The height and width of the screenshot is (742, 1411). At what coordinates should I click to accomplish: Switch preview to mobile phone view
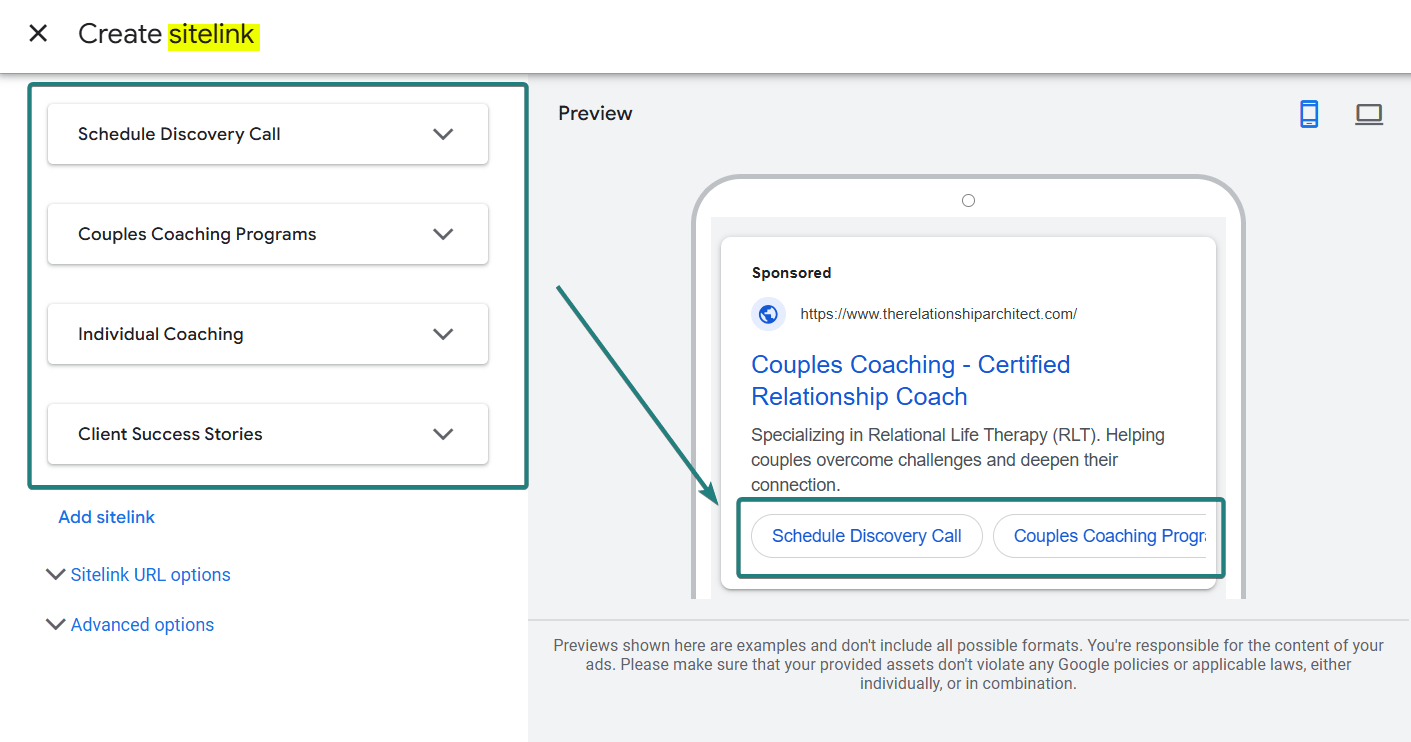pyautogui.click(x=1309, y=114)
